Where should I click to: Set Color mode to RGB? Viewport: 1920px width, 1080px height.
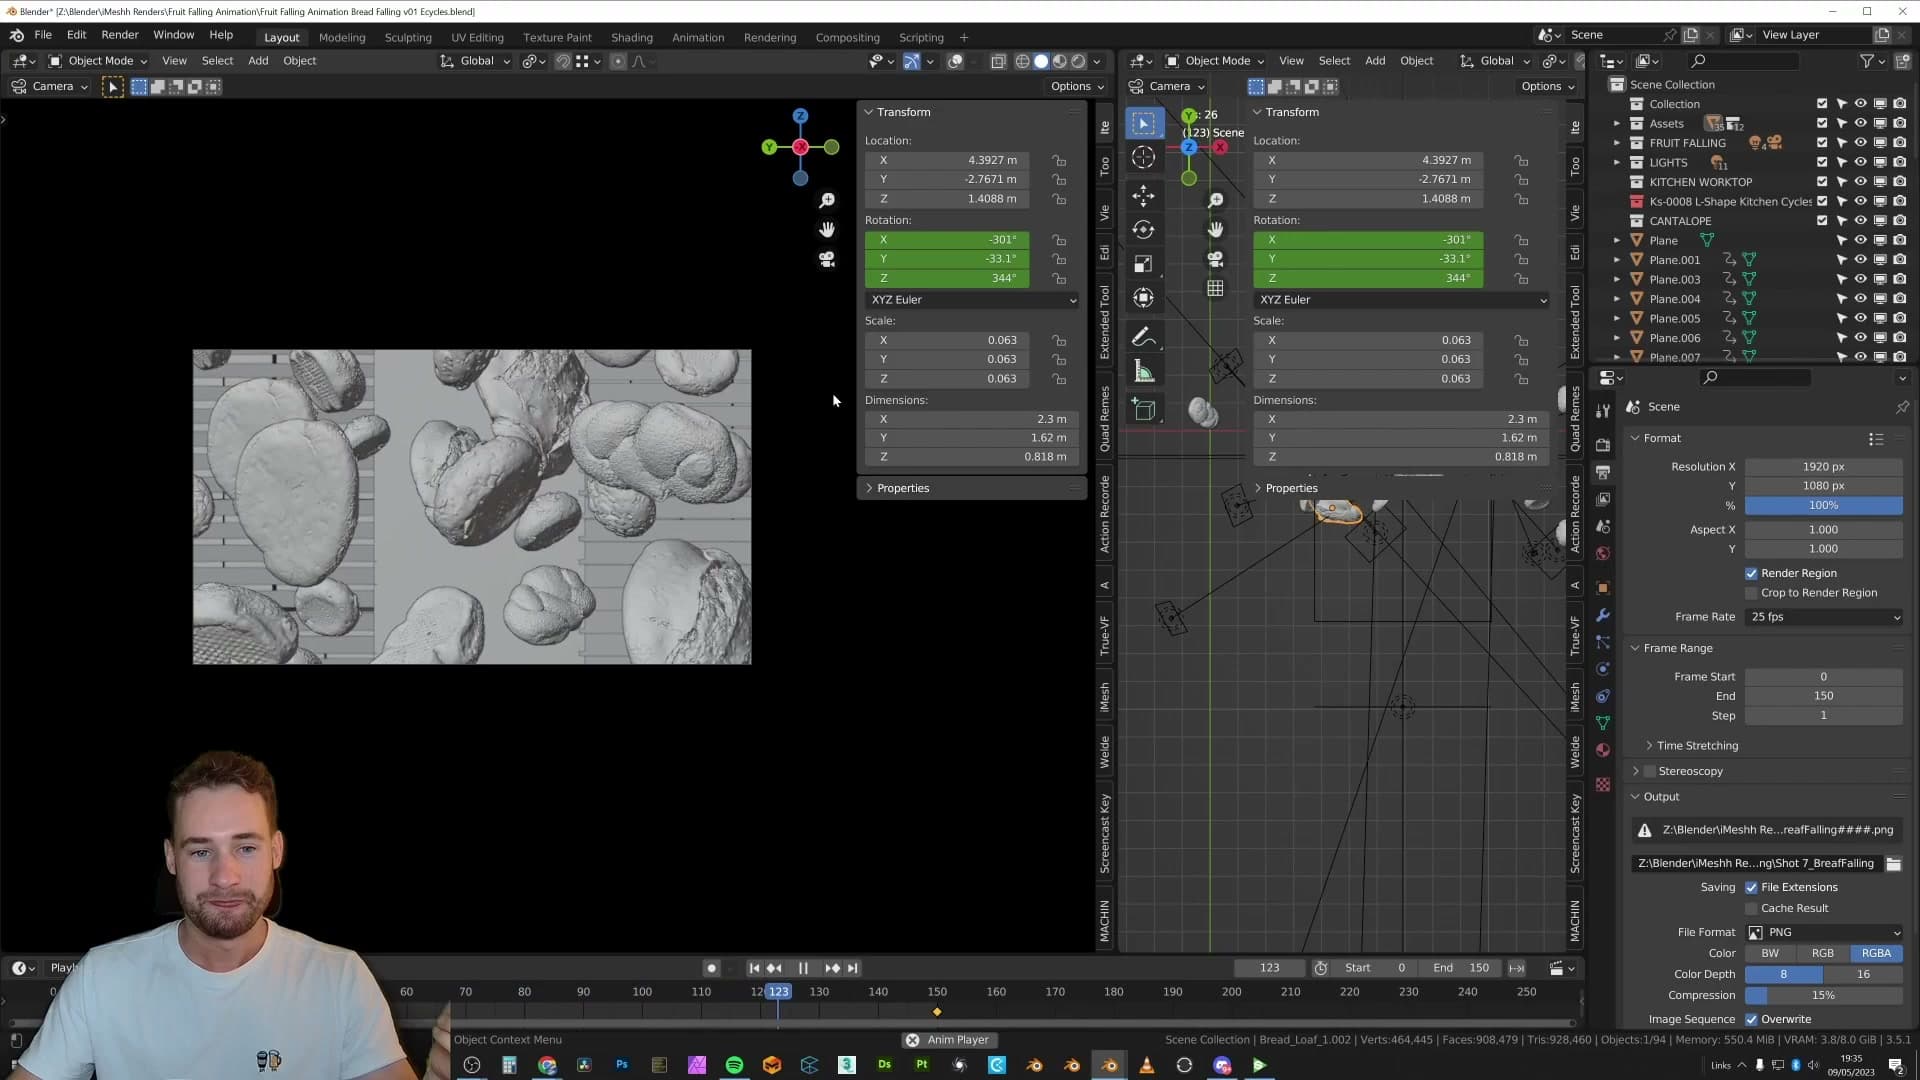(x=1823, y=954)
